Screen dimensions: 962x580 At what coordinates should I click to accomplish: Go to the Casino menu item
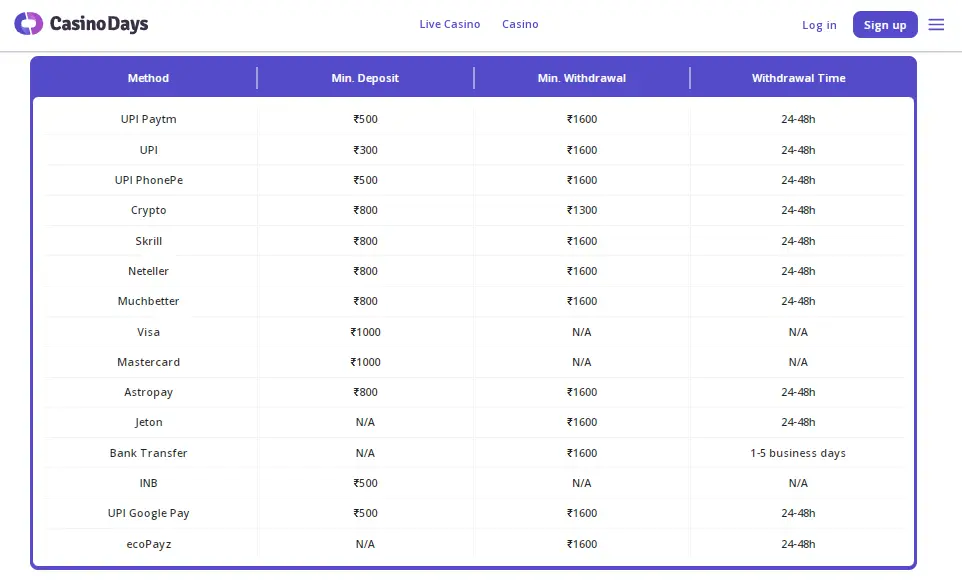click(x=520, y=24)
